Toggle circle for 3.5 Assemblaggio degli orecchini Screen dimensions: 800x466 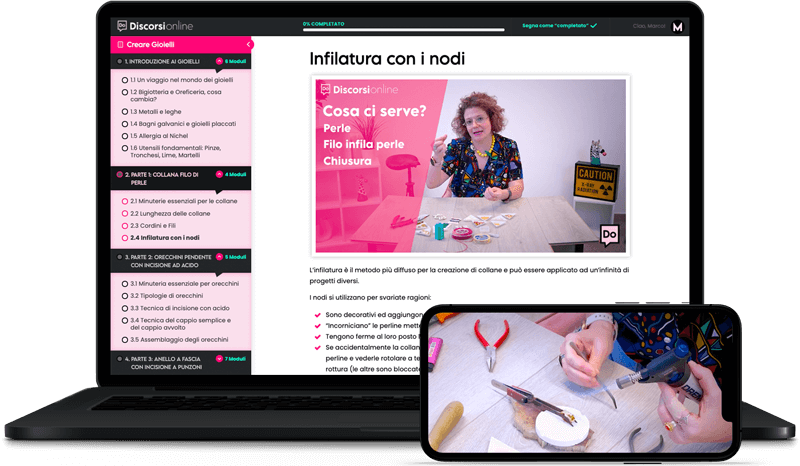(124, 340)
